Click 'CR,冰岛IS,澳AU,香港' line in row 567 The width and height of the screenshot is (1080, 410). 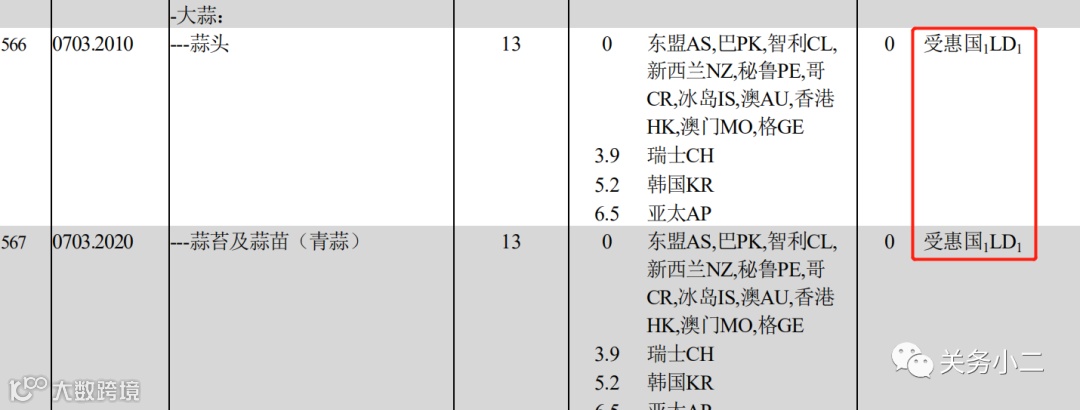[x=740, y=298]
